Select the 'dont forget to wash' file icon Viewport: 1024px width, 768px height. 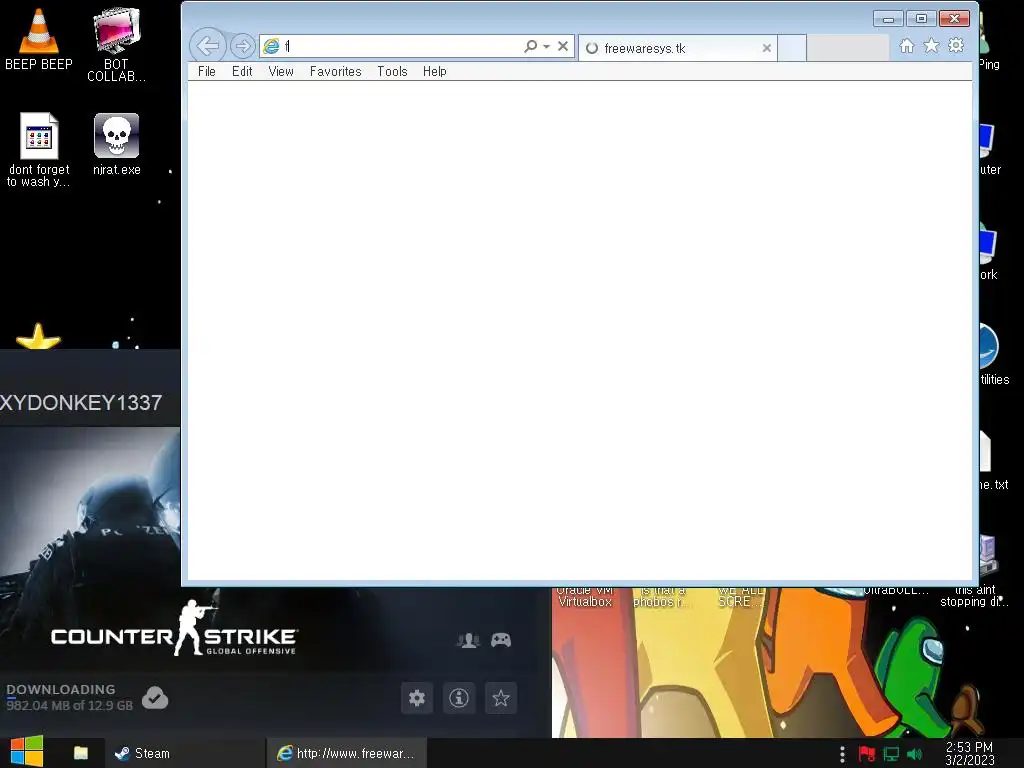pos(39,149)
